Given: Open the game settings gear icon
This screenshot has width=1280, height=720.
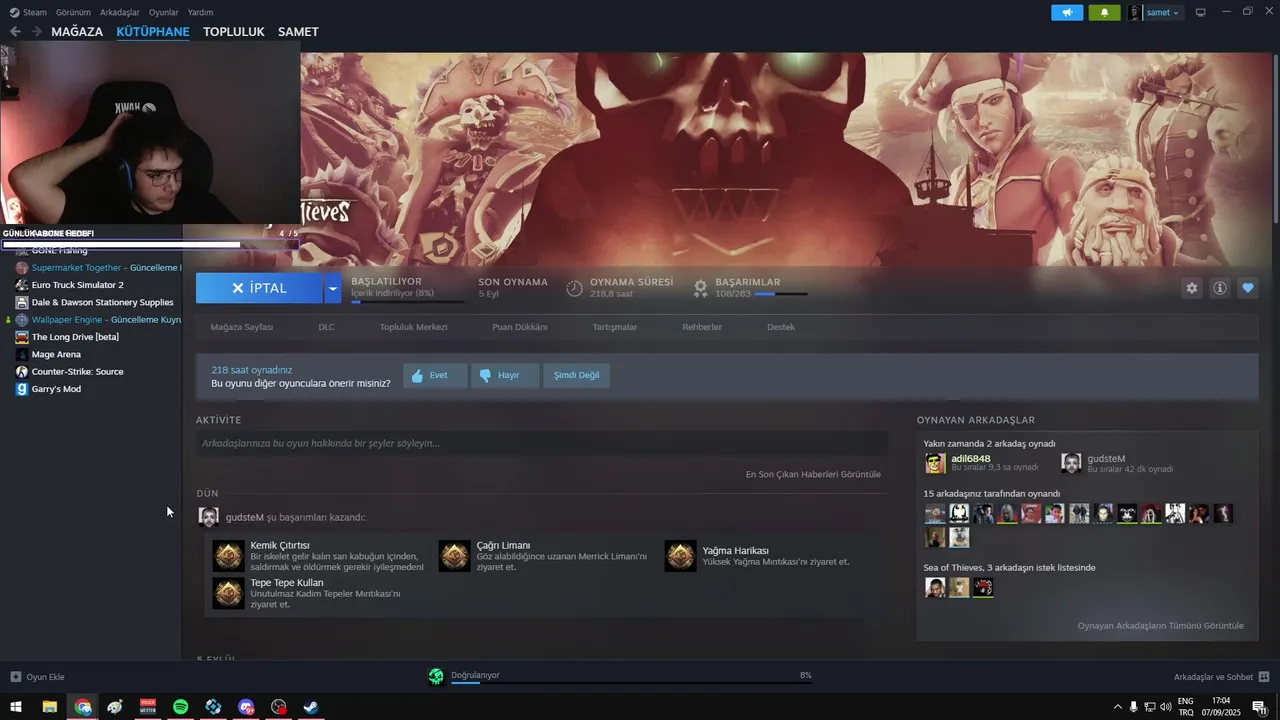Looking at the screenshot, I should tap(1191, 288).
